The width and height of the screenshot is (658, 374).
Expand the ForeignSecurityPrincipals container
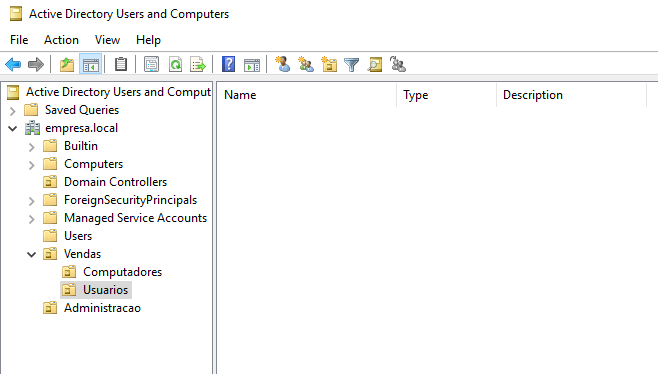click(31, 201)
